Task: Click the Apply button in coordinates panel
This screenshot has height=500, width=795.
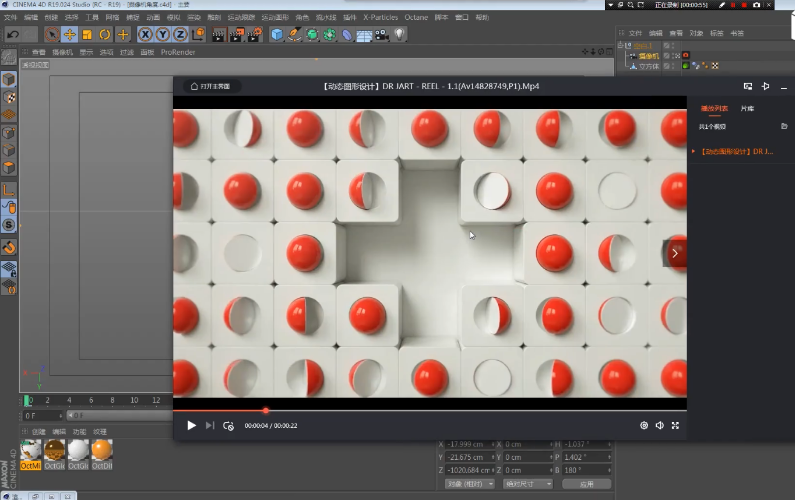Action: point(587,483)
